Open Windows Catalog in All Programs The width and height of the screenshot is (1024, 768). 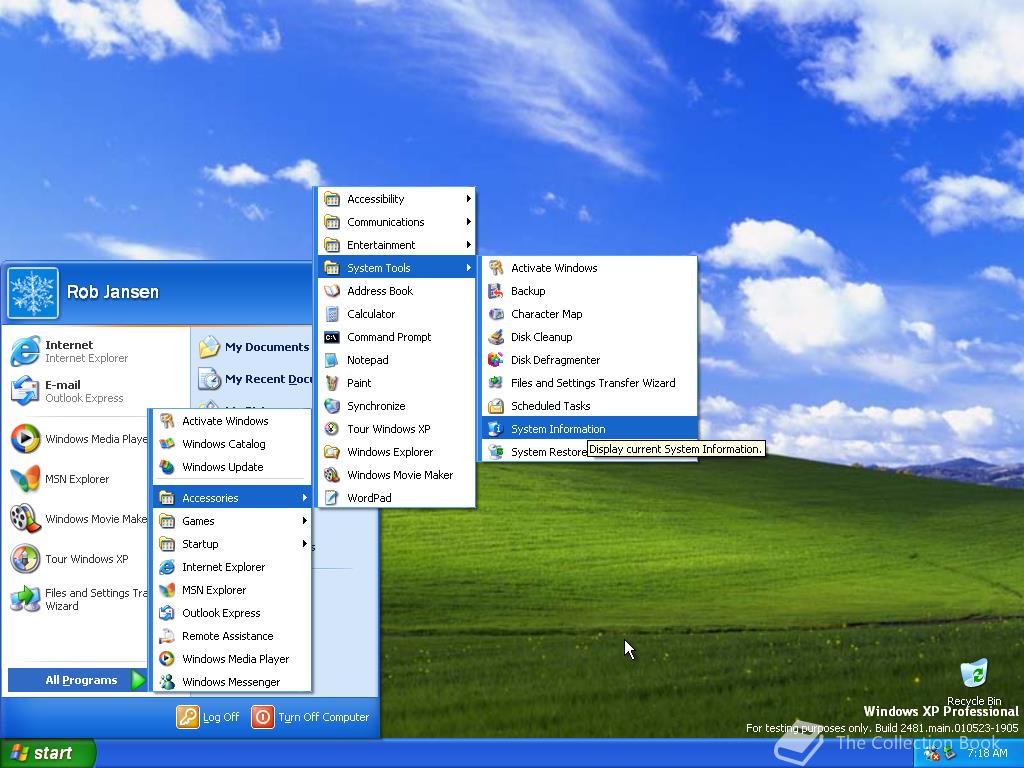(x=232, y=444)
